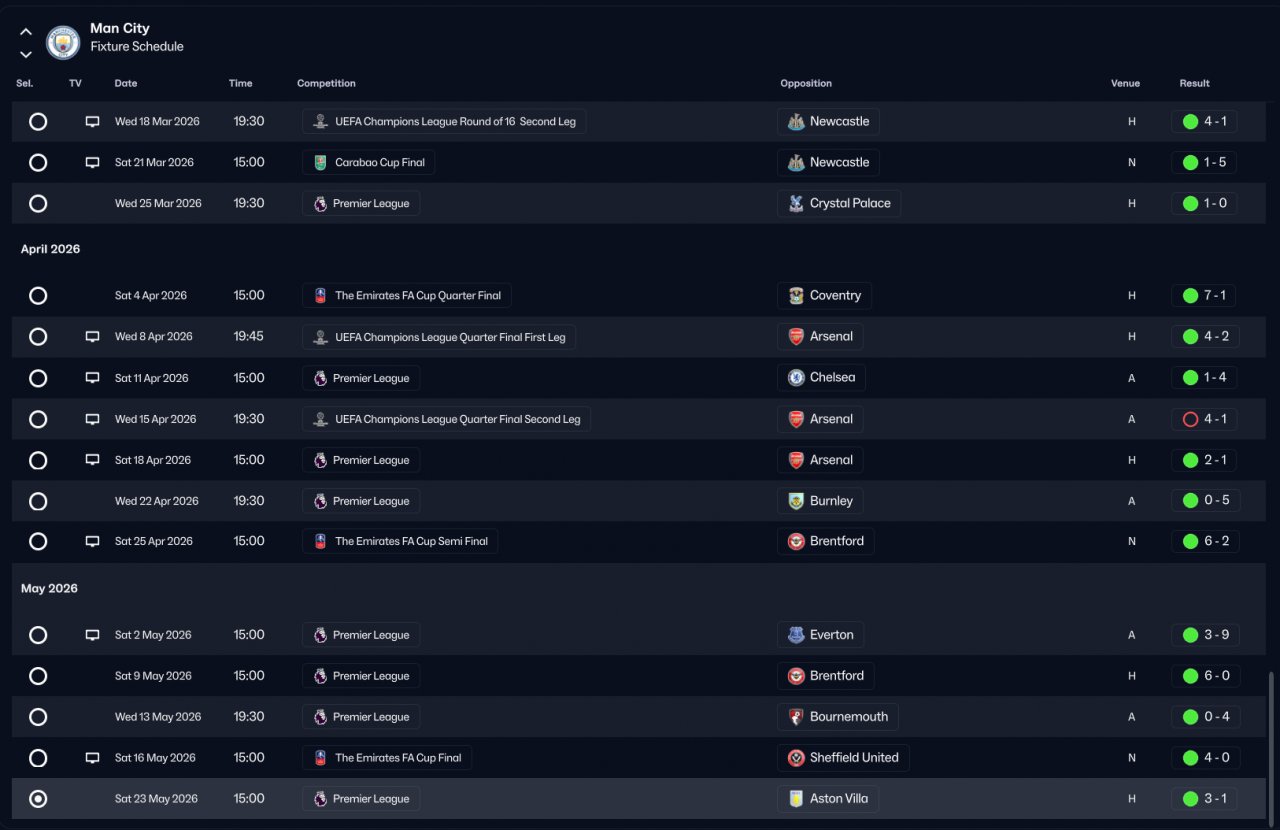
Task: Click the Carabao Cup competition logo
Action: [x=320, y=163]
